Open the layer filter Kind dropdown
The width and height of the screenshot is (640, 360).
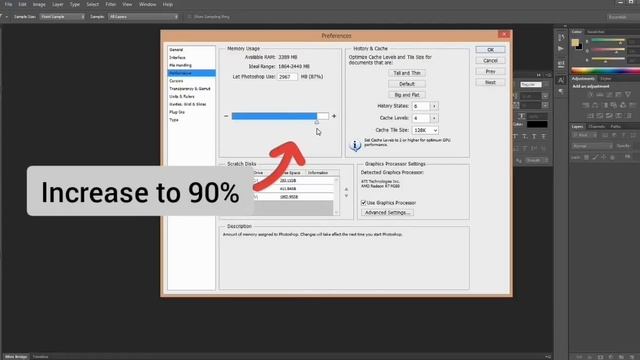(584, 136)
